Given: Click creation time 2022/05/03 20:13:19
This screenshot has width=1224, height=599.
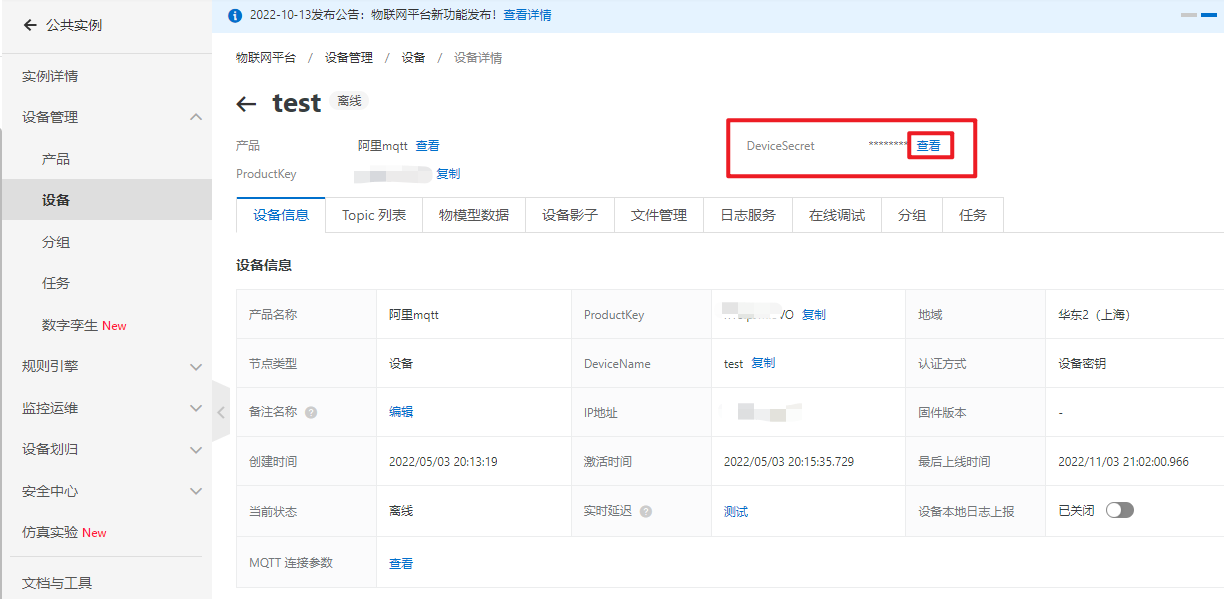Looking at the screenshot, I should tap(443, 462).
